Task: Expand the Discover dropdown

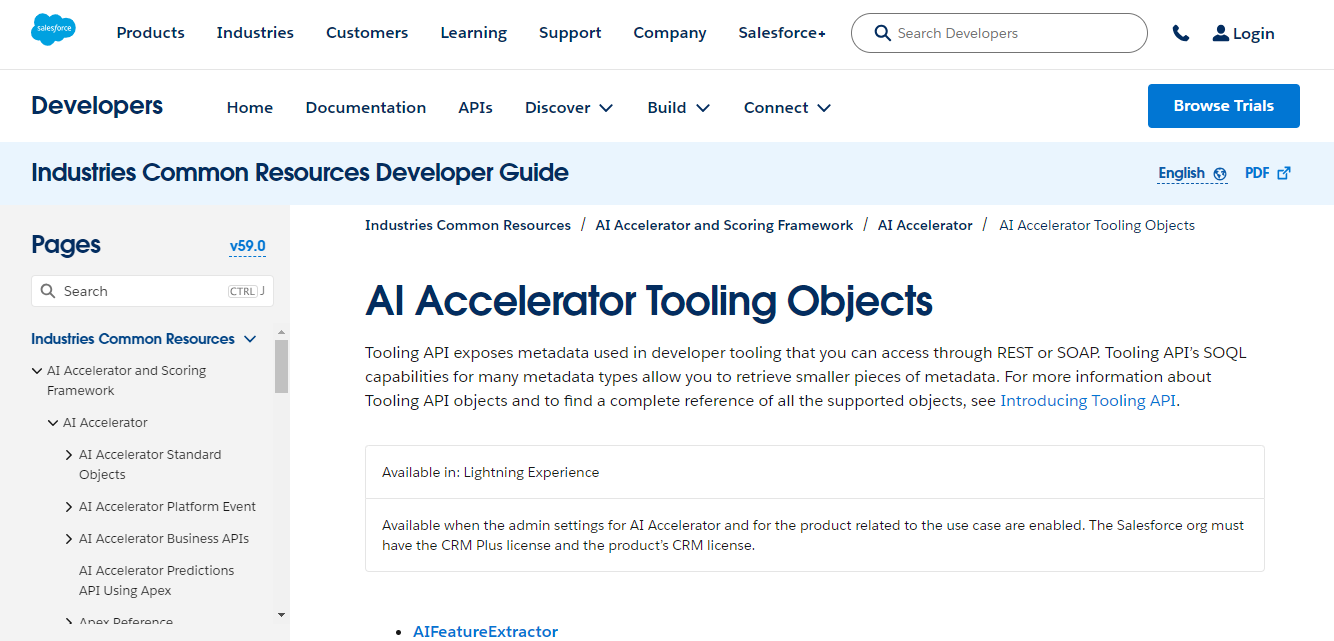Action: pos(569,107)
